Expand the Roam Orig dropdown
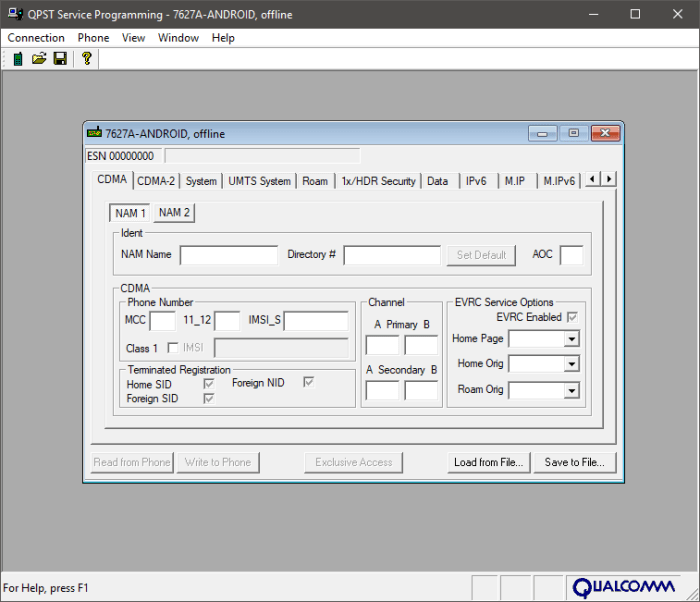 coord(571,391)
